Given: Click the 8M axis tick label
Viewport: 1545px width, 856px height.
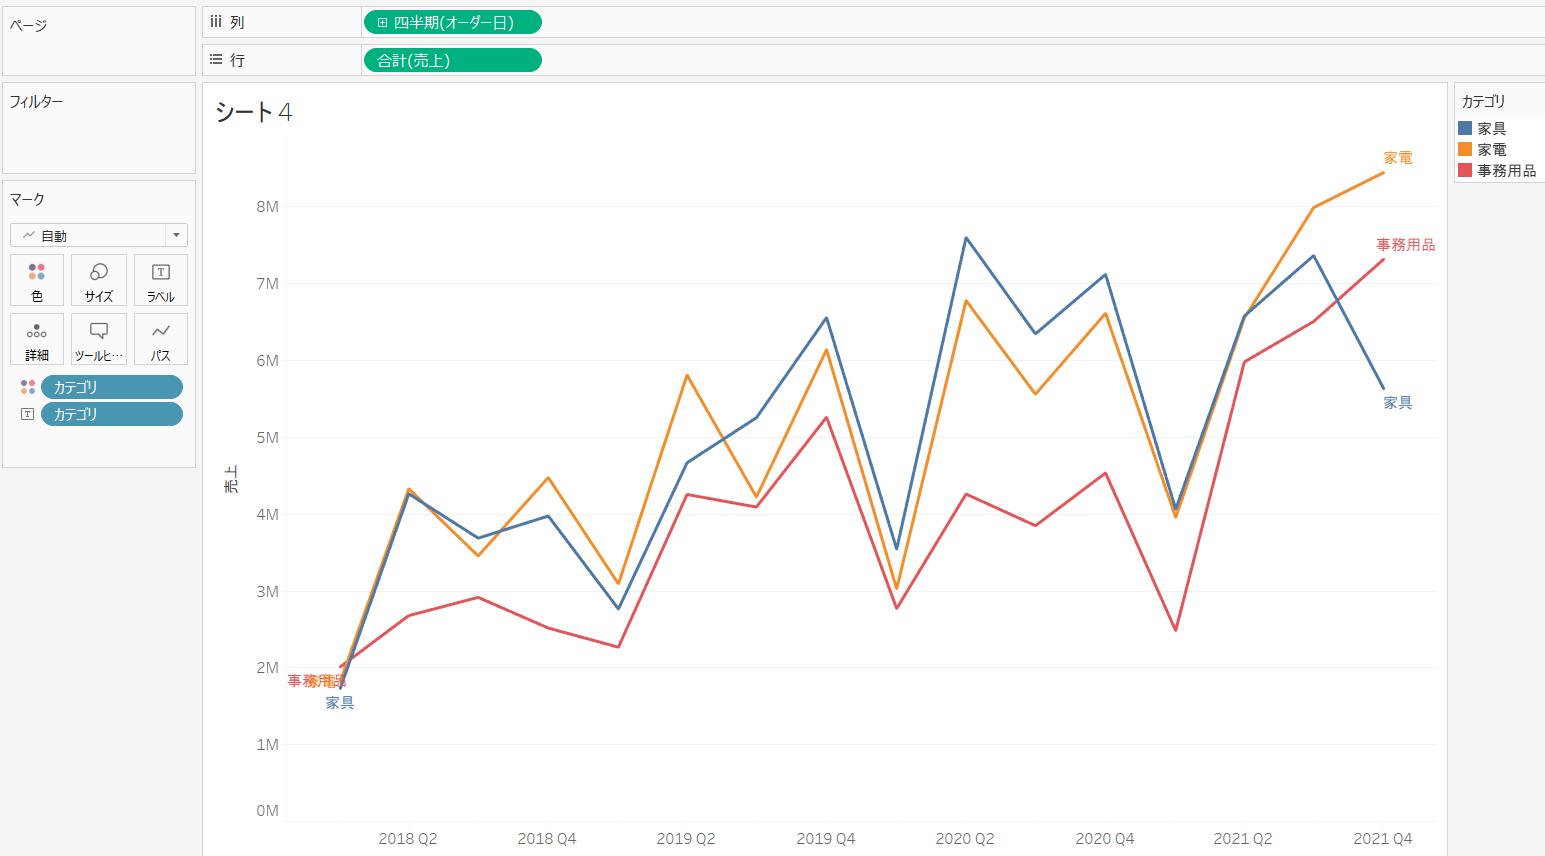Looking at the screenshot, I should [267, 207].
